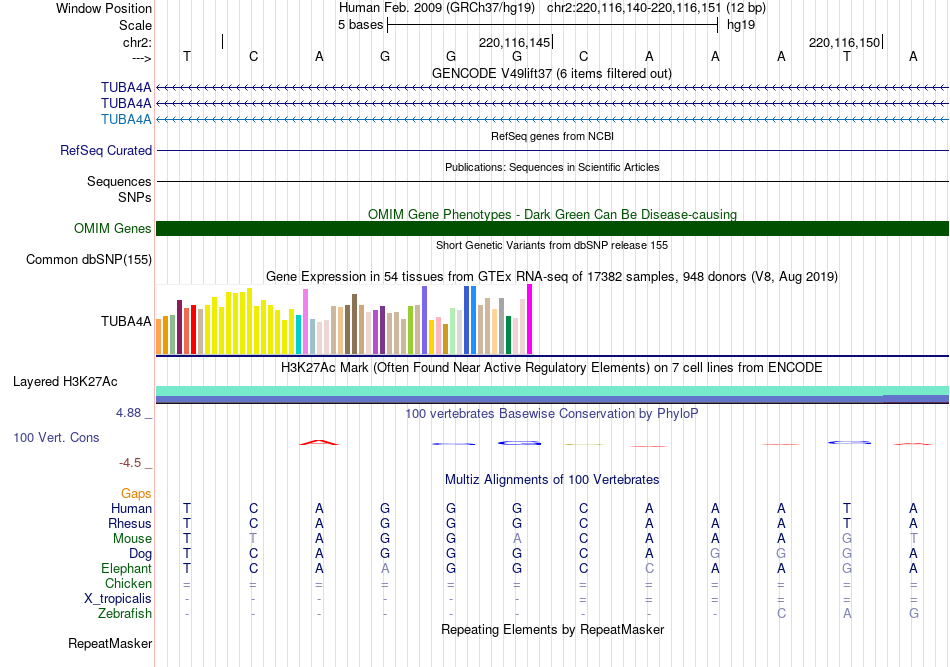950x667 pixels.
Task: Click the '5 bases' scale bar label
Action: point(360,25)
